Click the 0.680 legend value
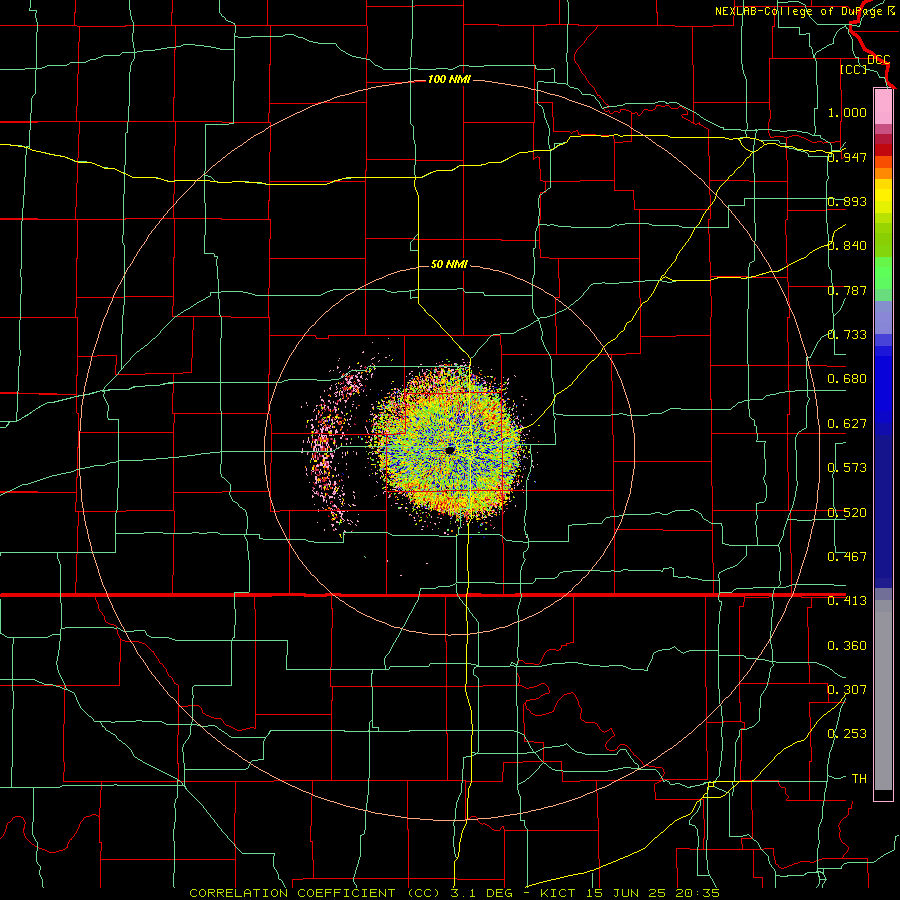The width and height of the screenshot is (900, 900). point(847,379)
